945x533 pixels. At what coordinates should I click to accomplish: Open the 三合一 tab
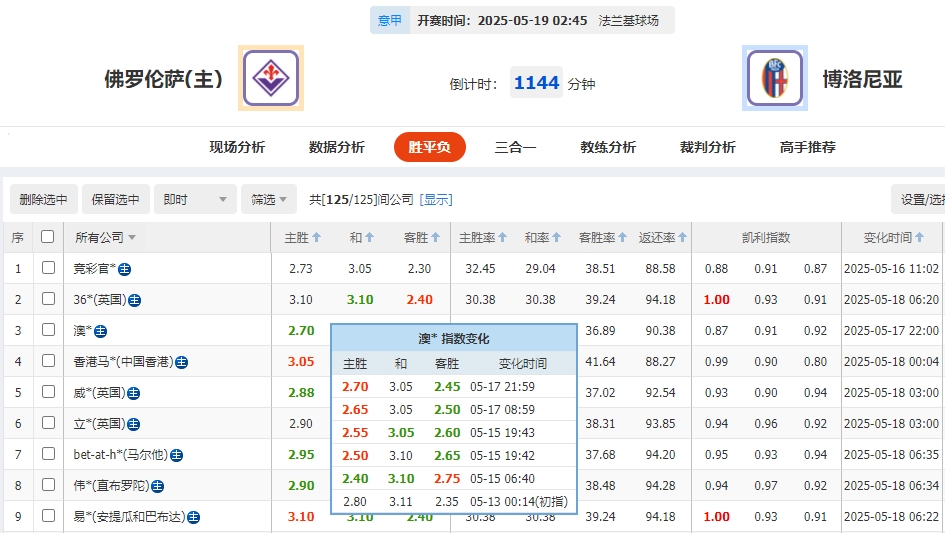[x=515, y=147]
